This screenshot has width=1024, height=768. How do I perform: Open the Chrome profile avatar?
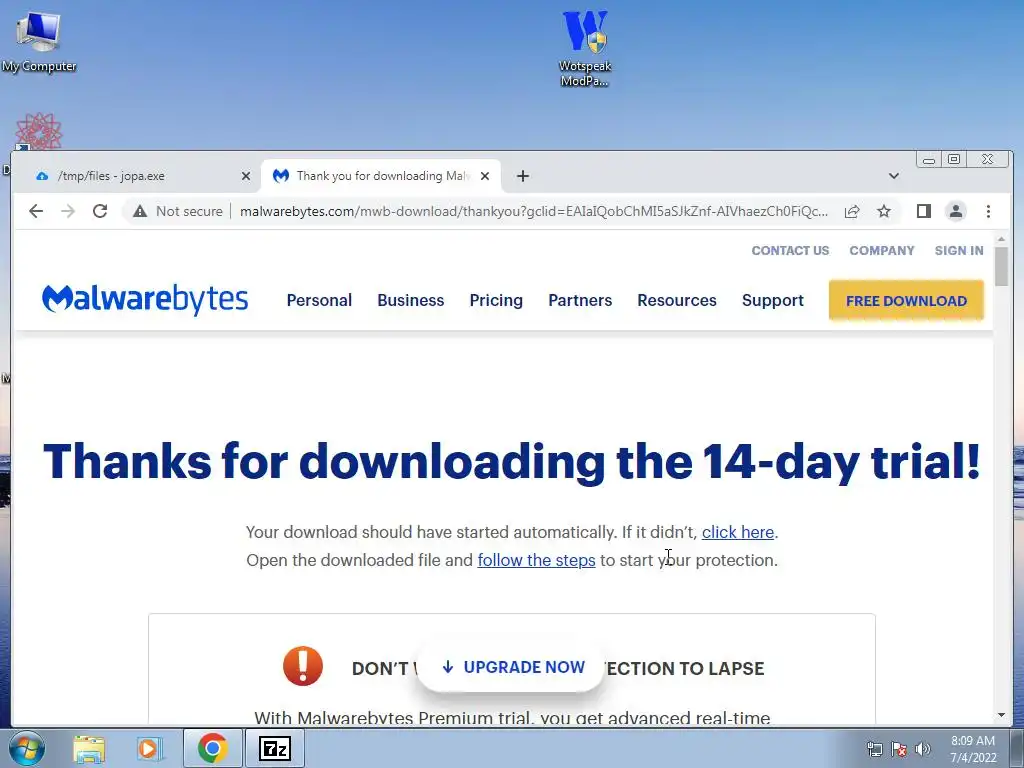[x=955, y=211]
